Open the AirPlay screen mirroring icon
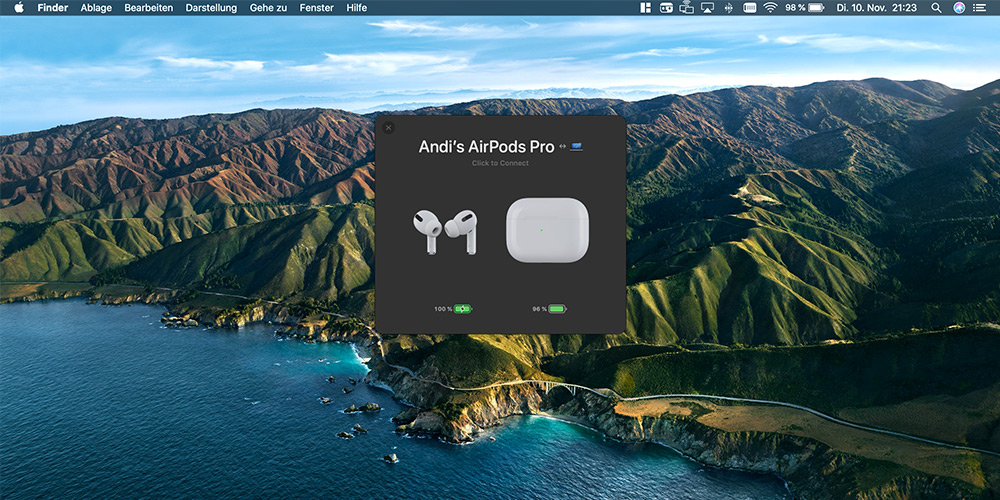This screenshot has width=1000, height=500. (707, 8)
